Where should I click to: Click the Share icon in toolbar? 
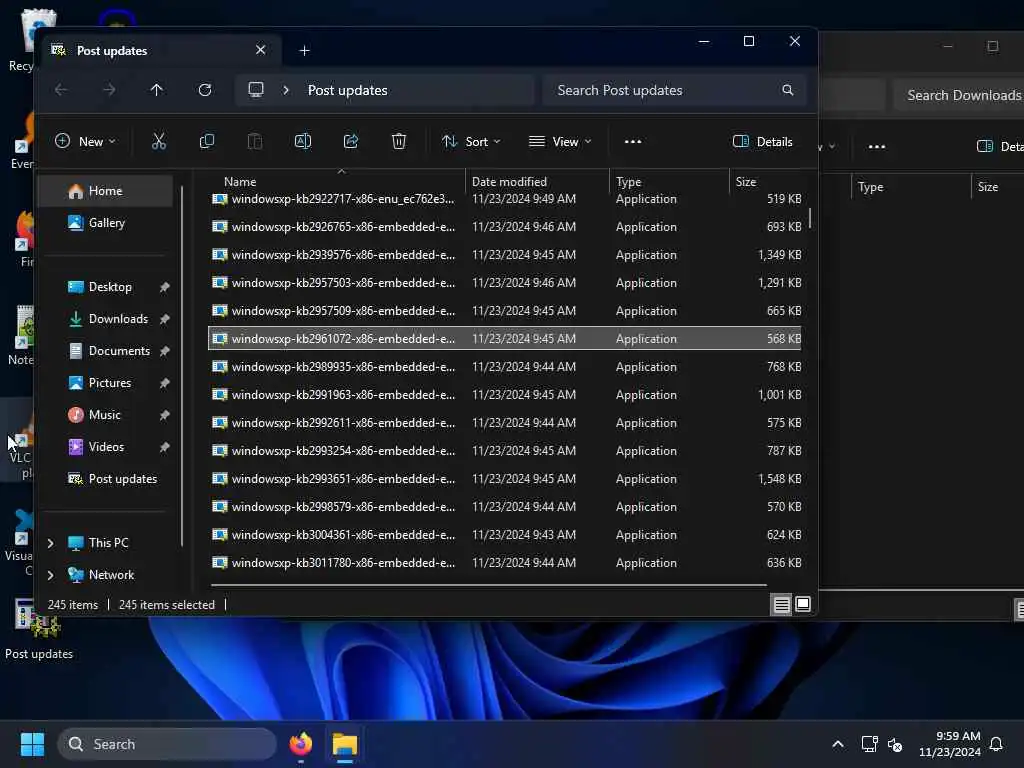(x=351, y=141)
